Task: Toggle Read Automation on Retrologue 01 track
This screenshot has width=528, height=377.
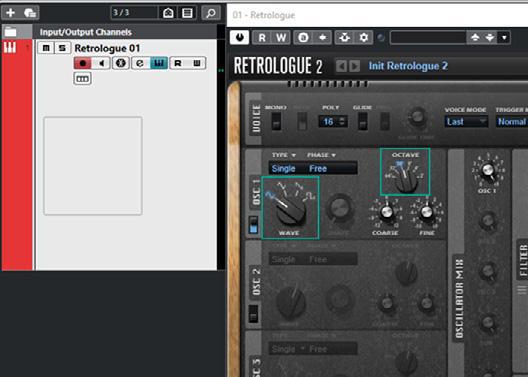Action: (x=178, y=63)
